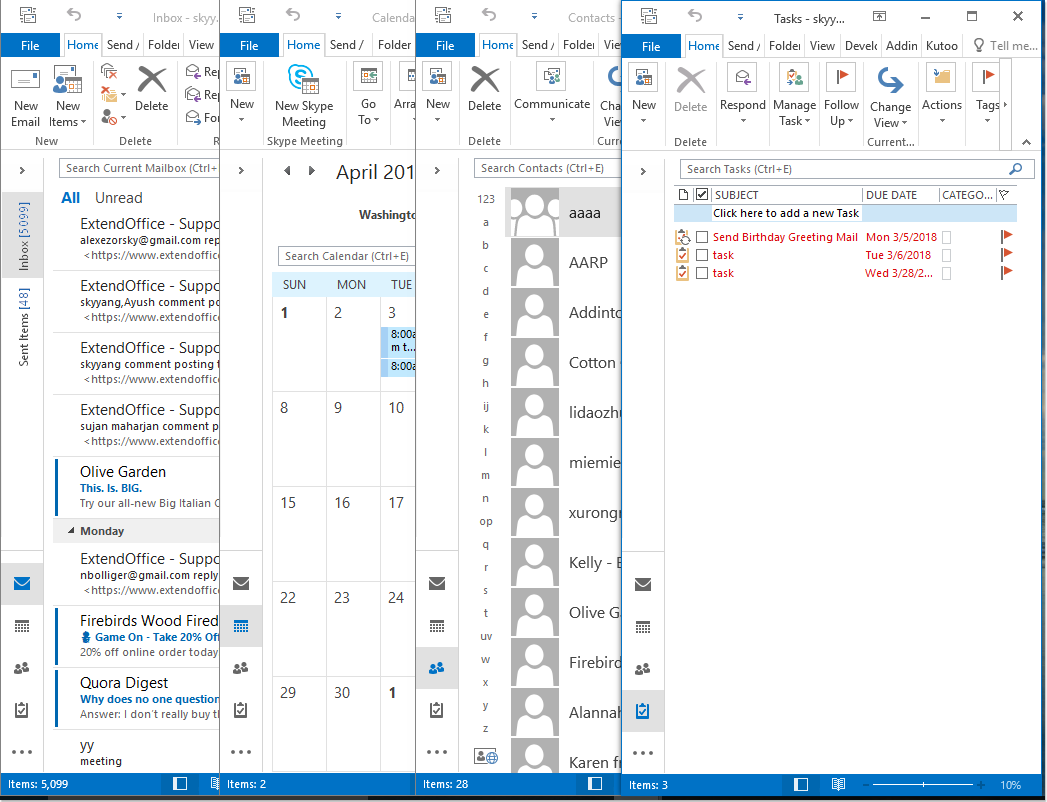Mark Send Birthday Greeting Mail task complete

(702, 237)
